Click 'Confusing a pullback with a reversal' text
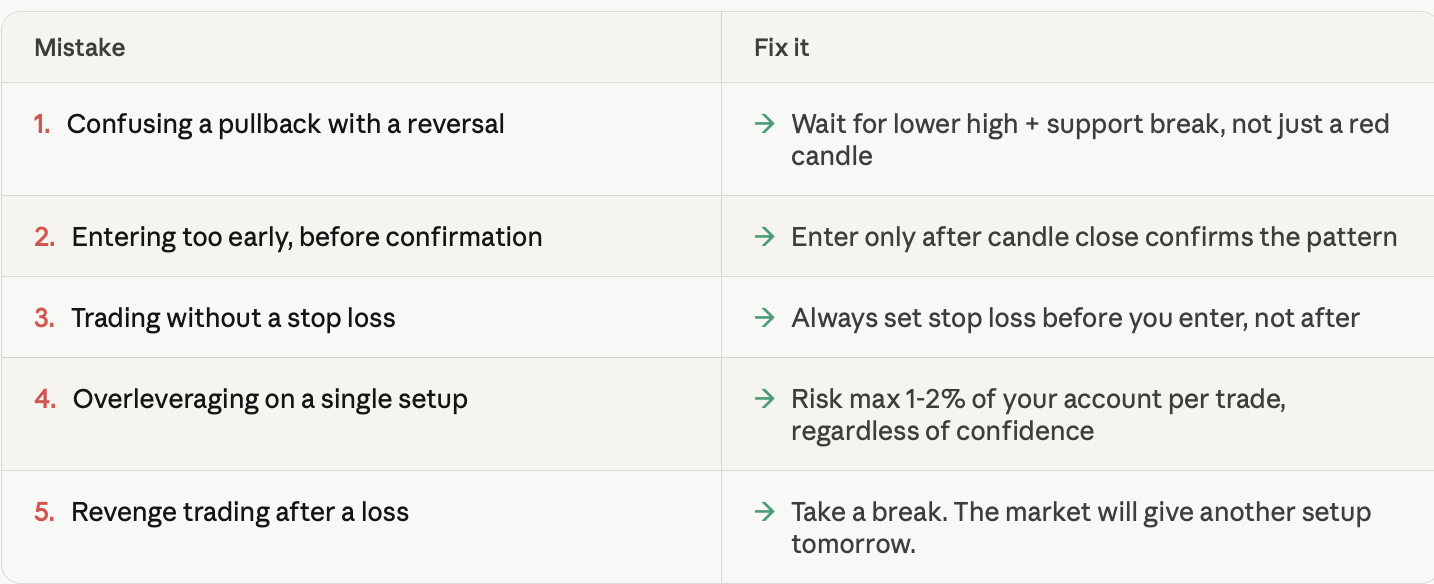The width and height of the screenshot is (1434, 584). [286, 124]
